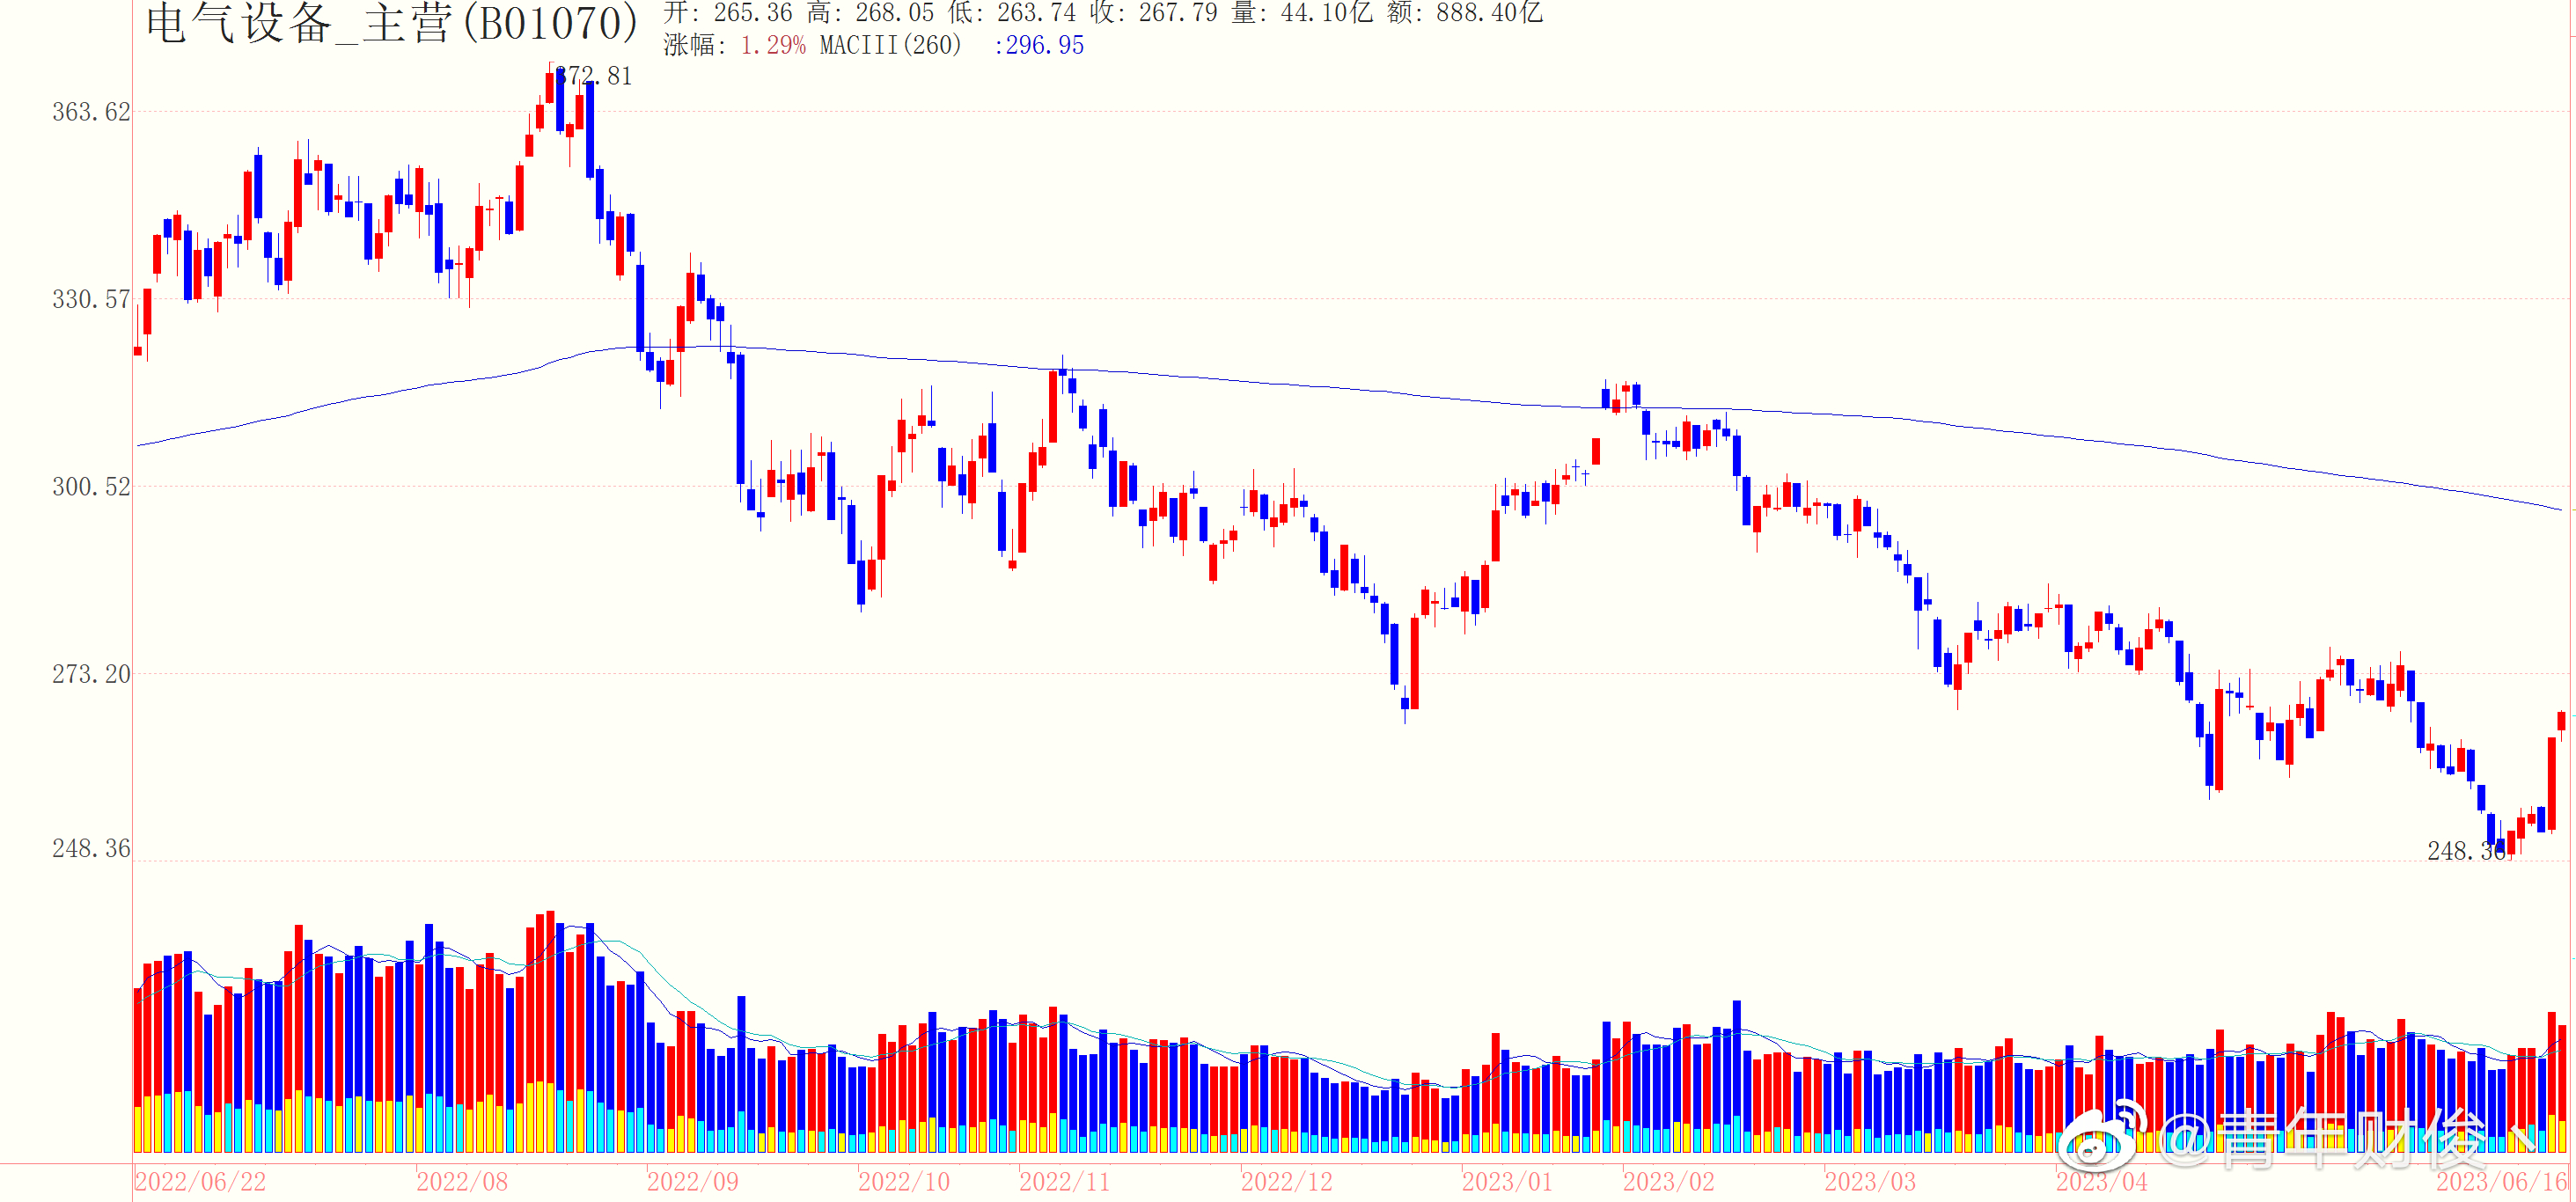This screenshot has width=2576, height=1202.
Task: Click the closing price value 267.79
Action: (x=1178, y=13)
